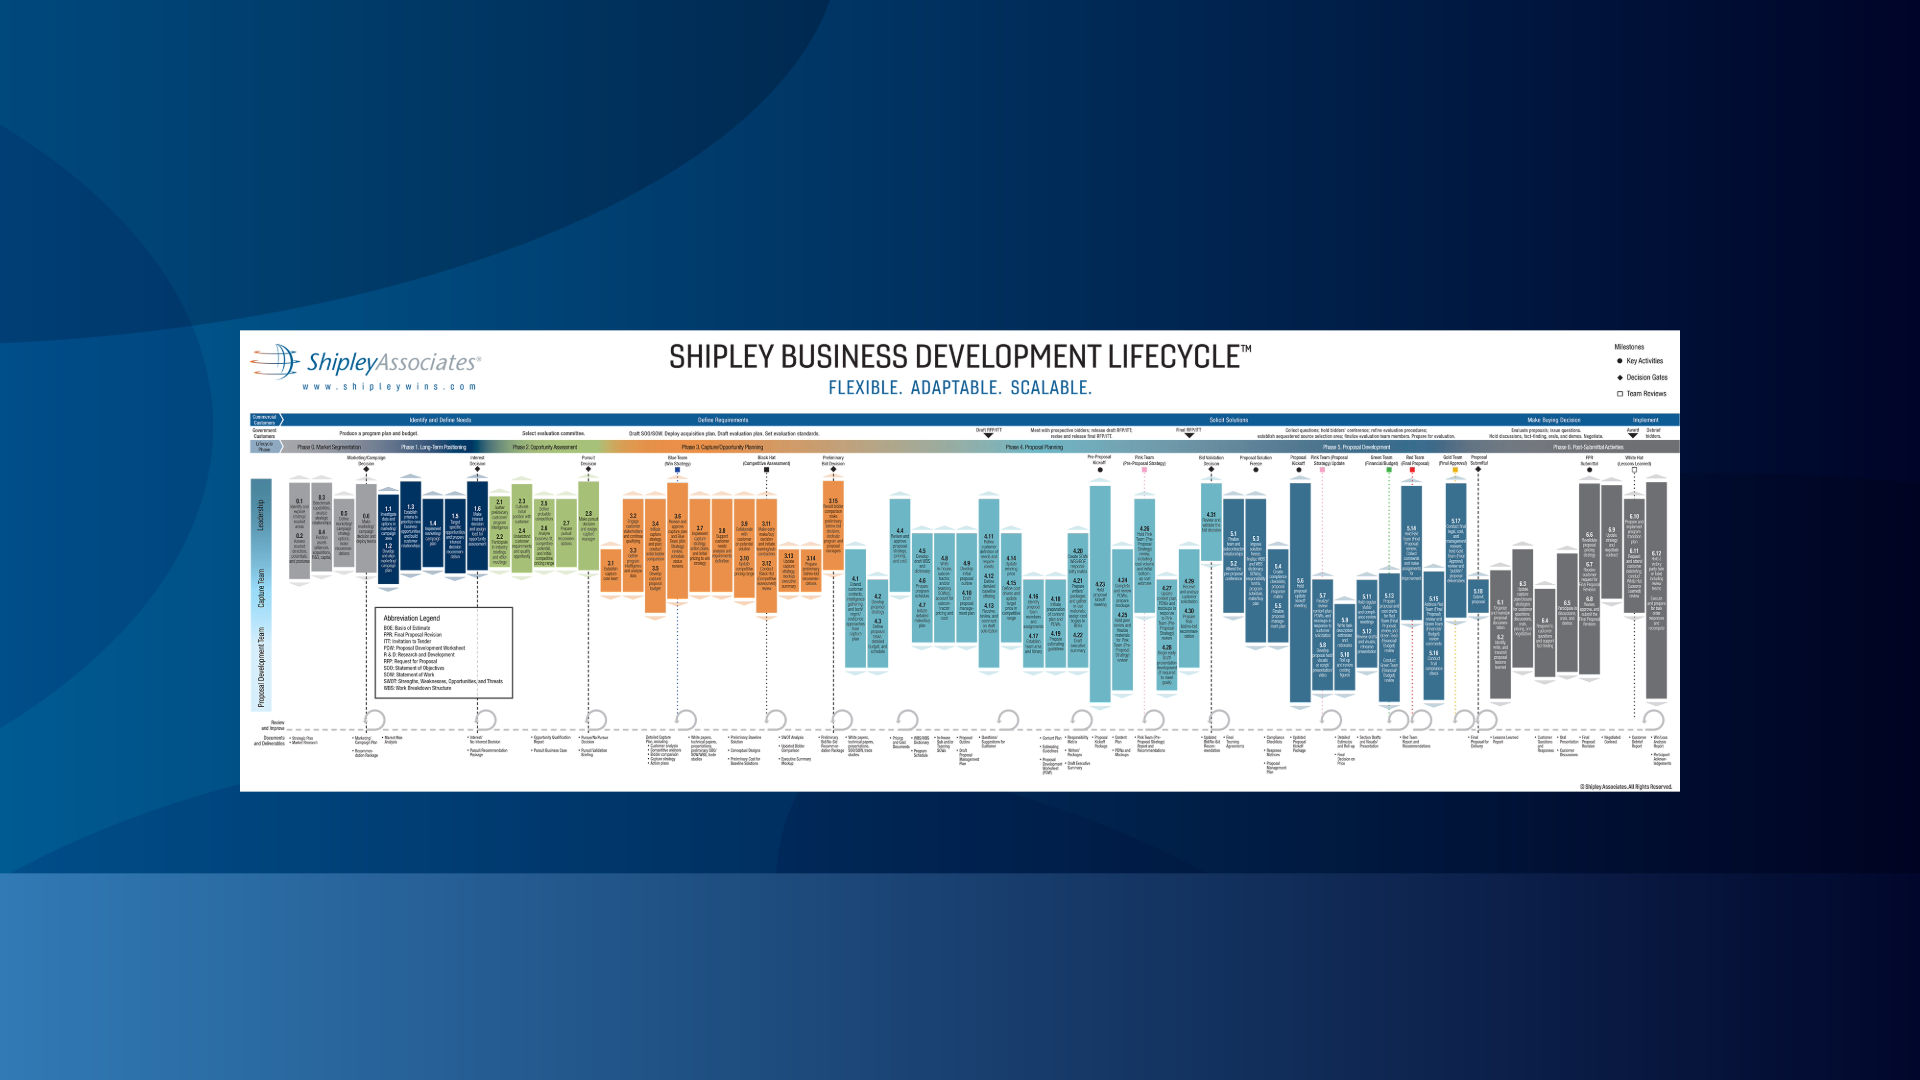
Task: Select the Gold Team yellow milestone marker
Action: (x=1455, y=470)
